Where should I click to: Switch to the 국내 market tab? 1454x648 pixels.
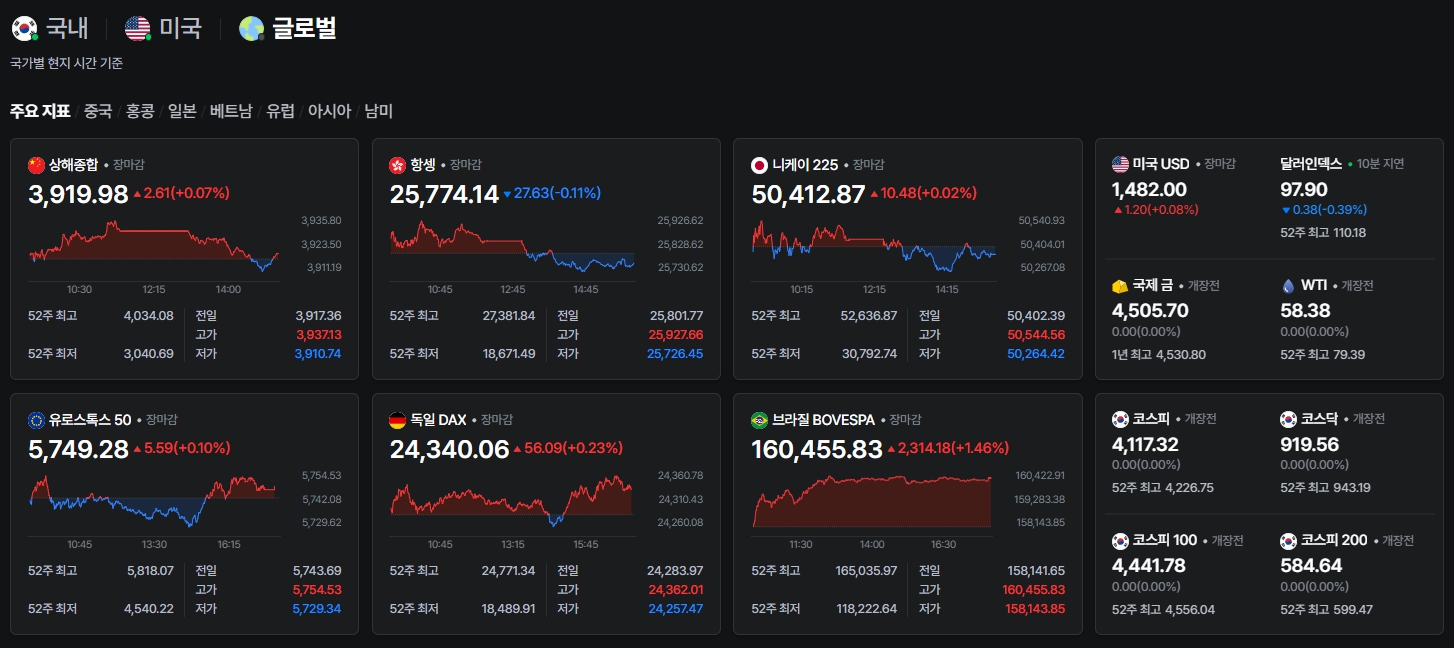click(67, 28)
